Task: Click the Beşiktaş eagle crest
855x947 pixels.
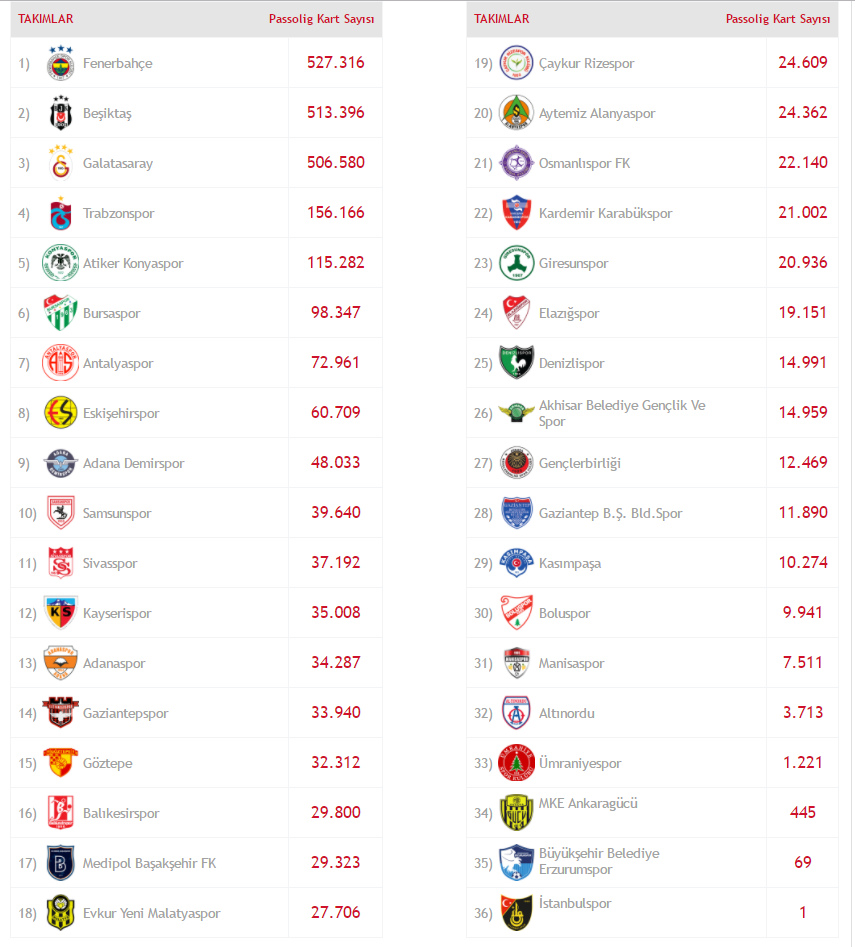Action: tap(60, 113)
